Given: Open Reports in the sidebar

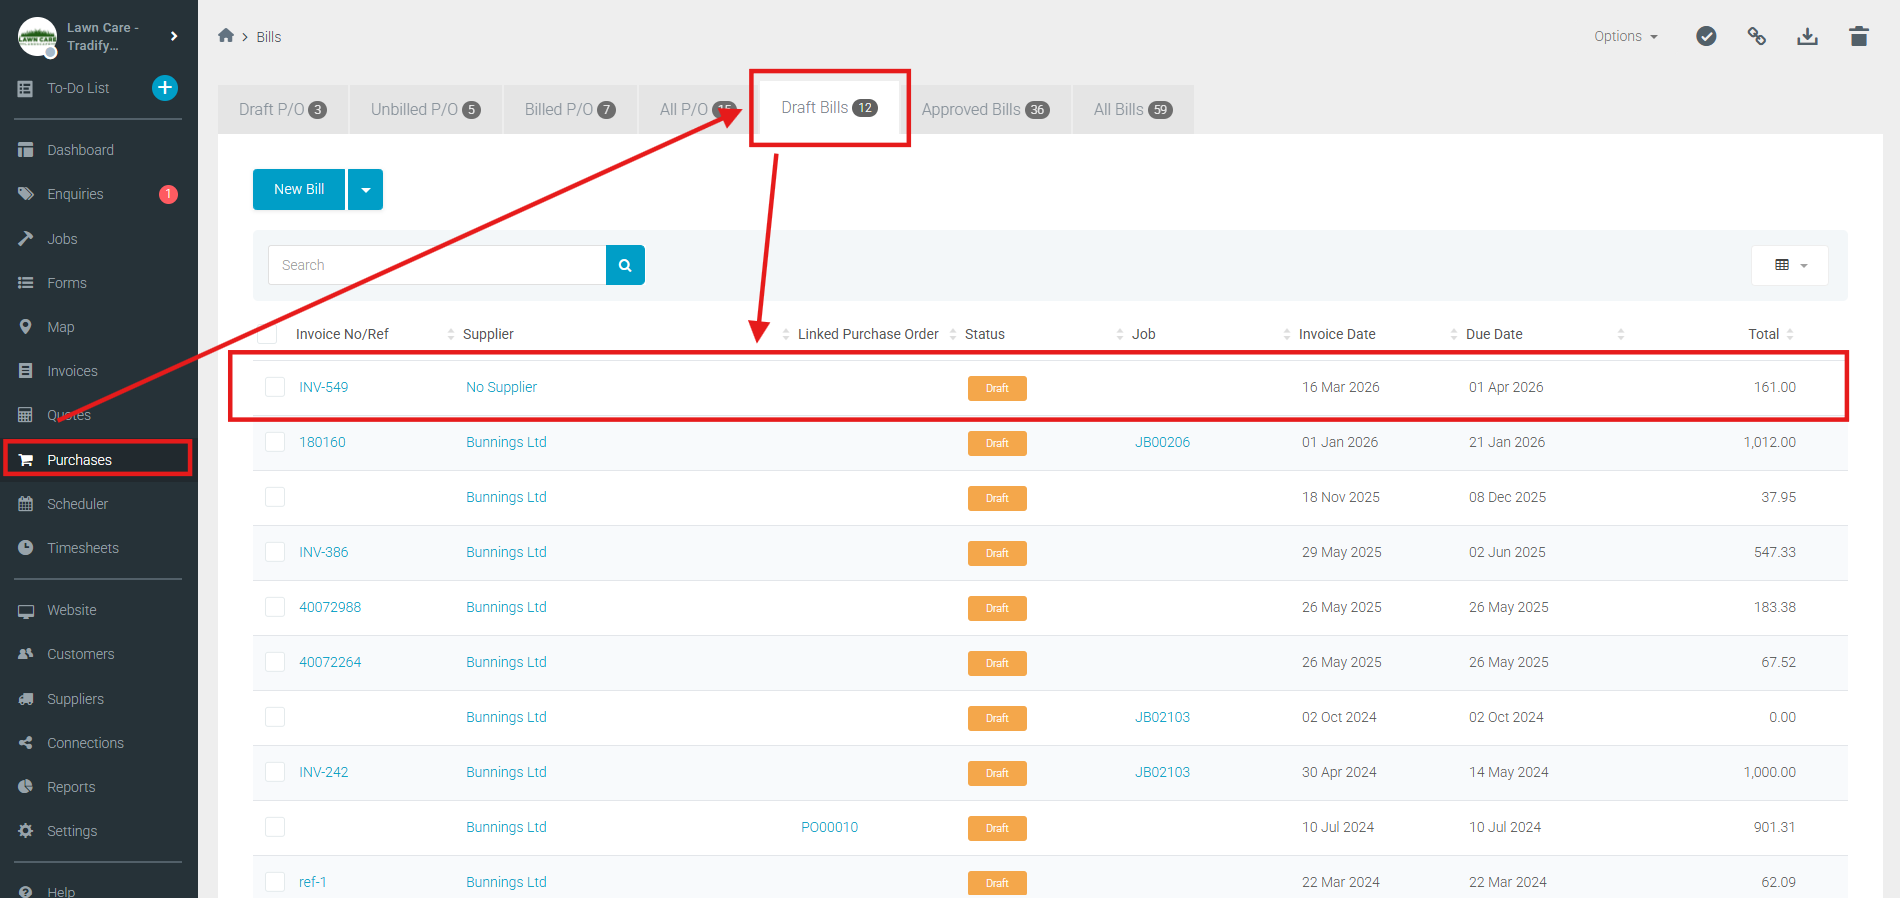Looking at the screenshot, I should point(71,787).
